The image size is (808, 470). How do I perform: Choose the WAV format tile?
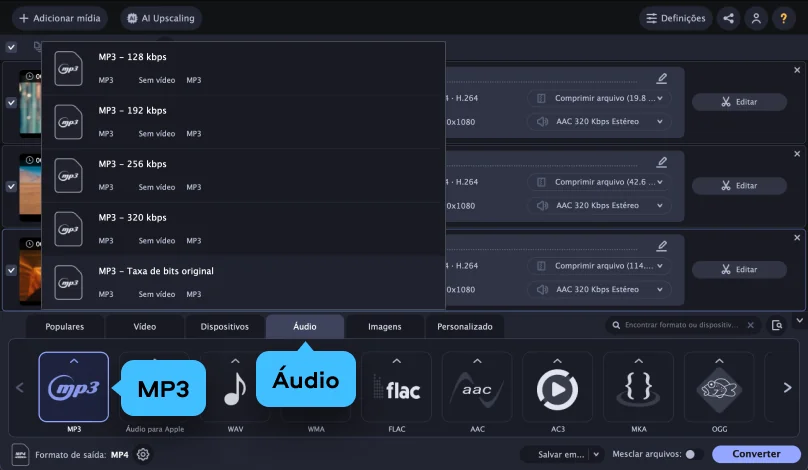[235, 387]
